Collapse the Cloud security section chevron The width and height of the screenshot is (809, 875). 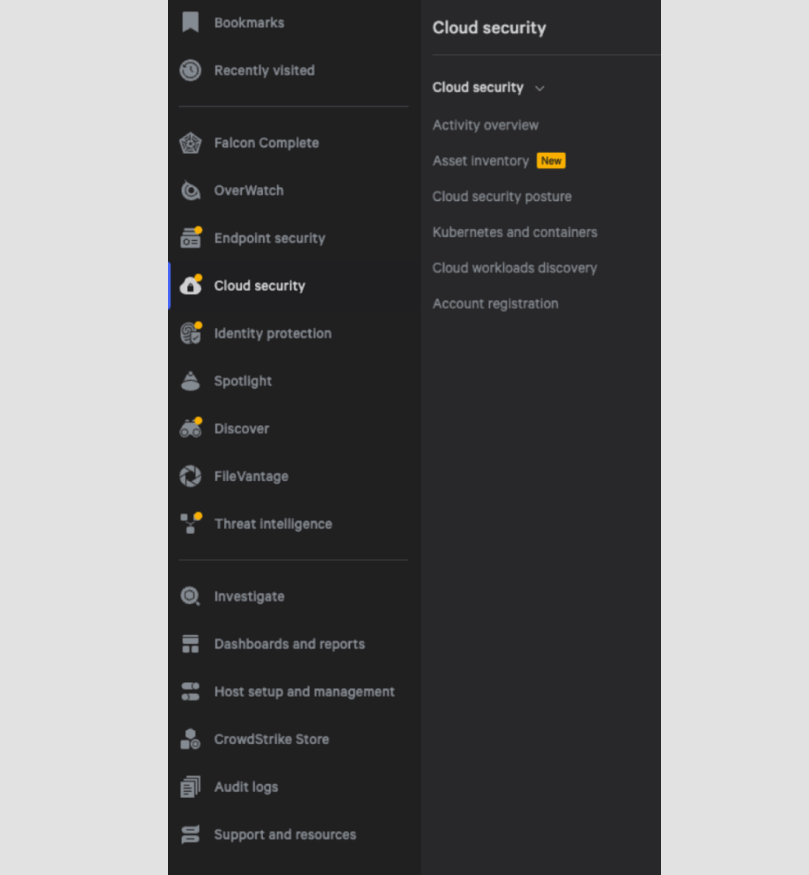540,88
